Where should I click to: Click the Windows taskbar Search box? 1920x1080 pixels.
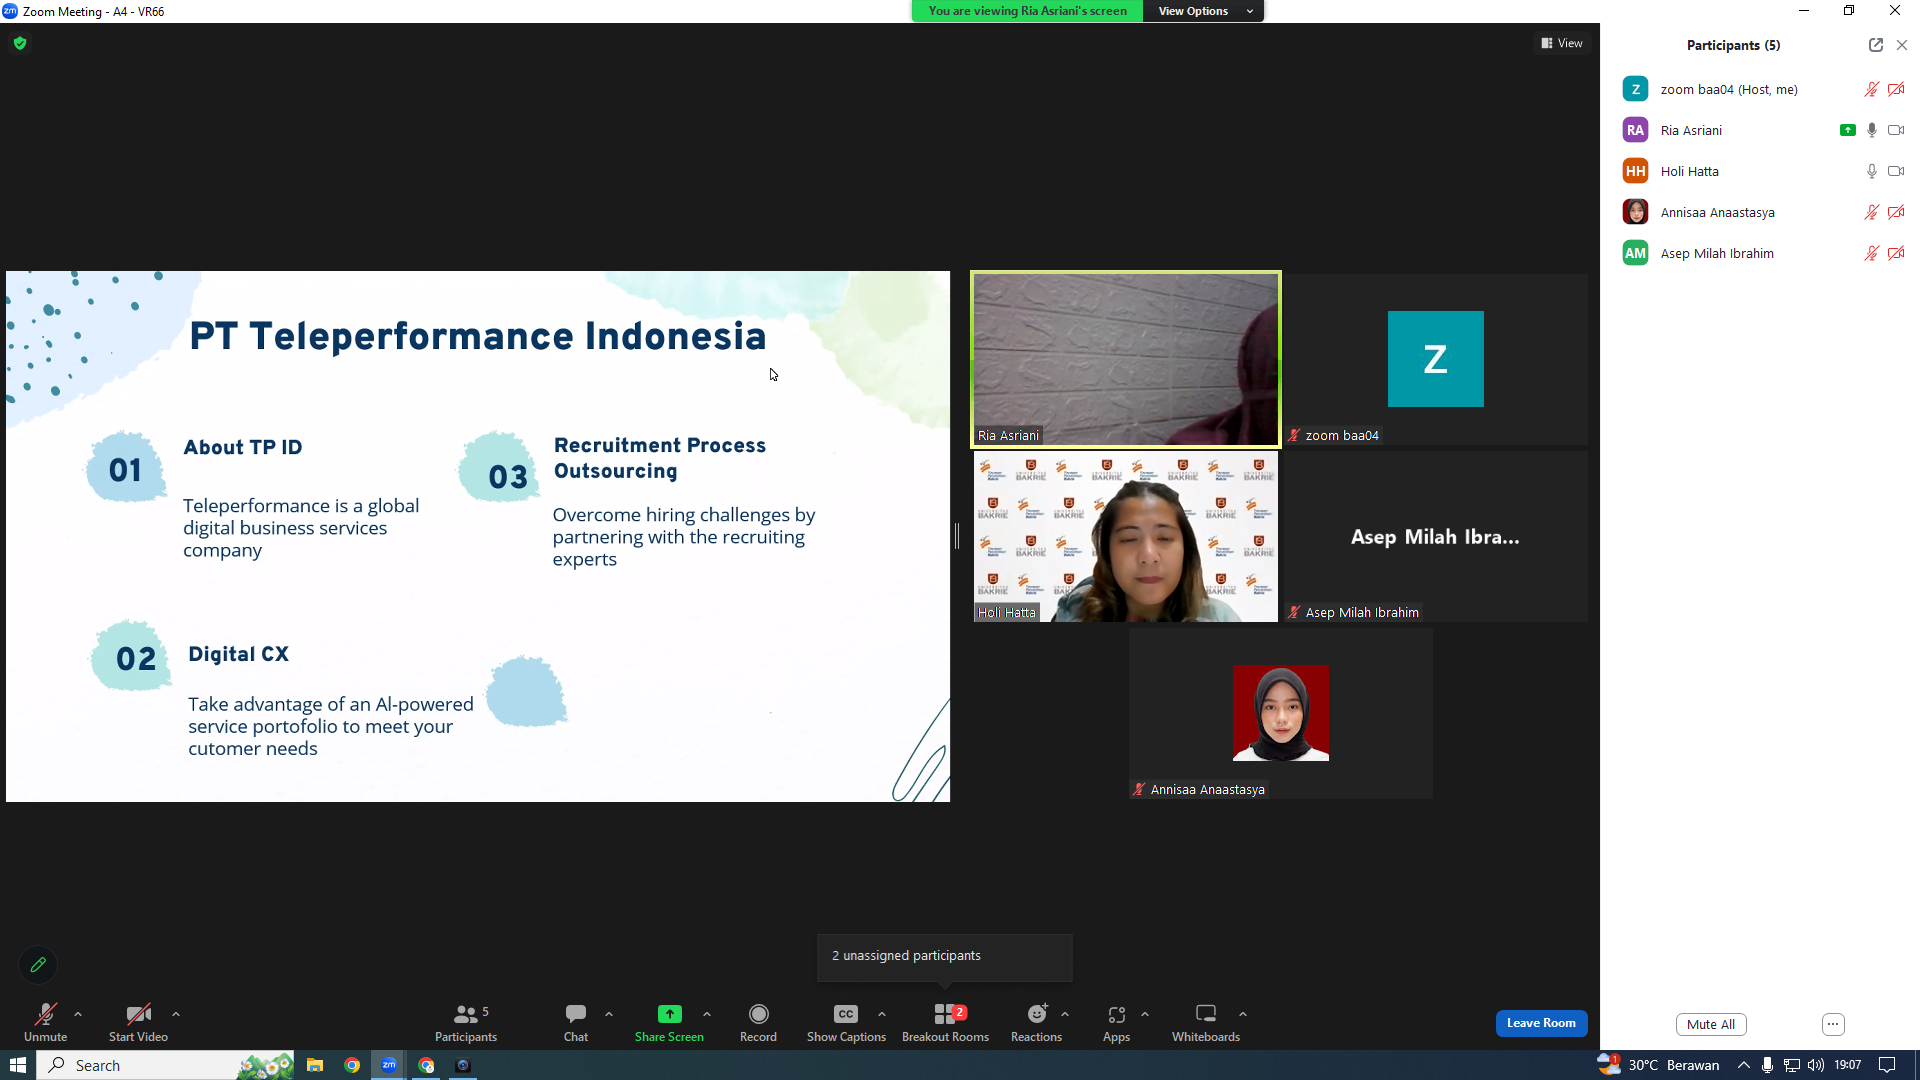click(166, 1065)
